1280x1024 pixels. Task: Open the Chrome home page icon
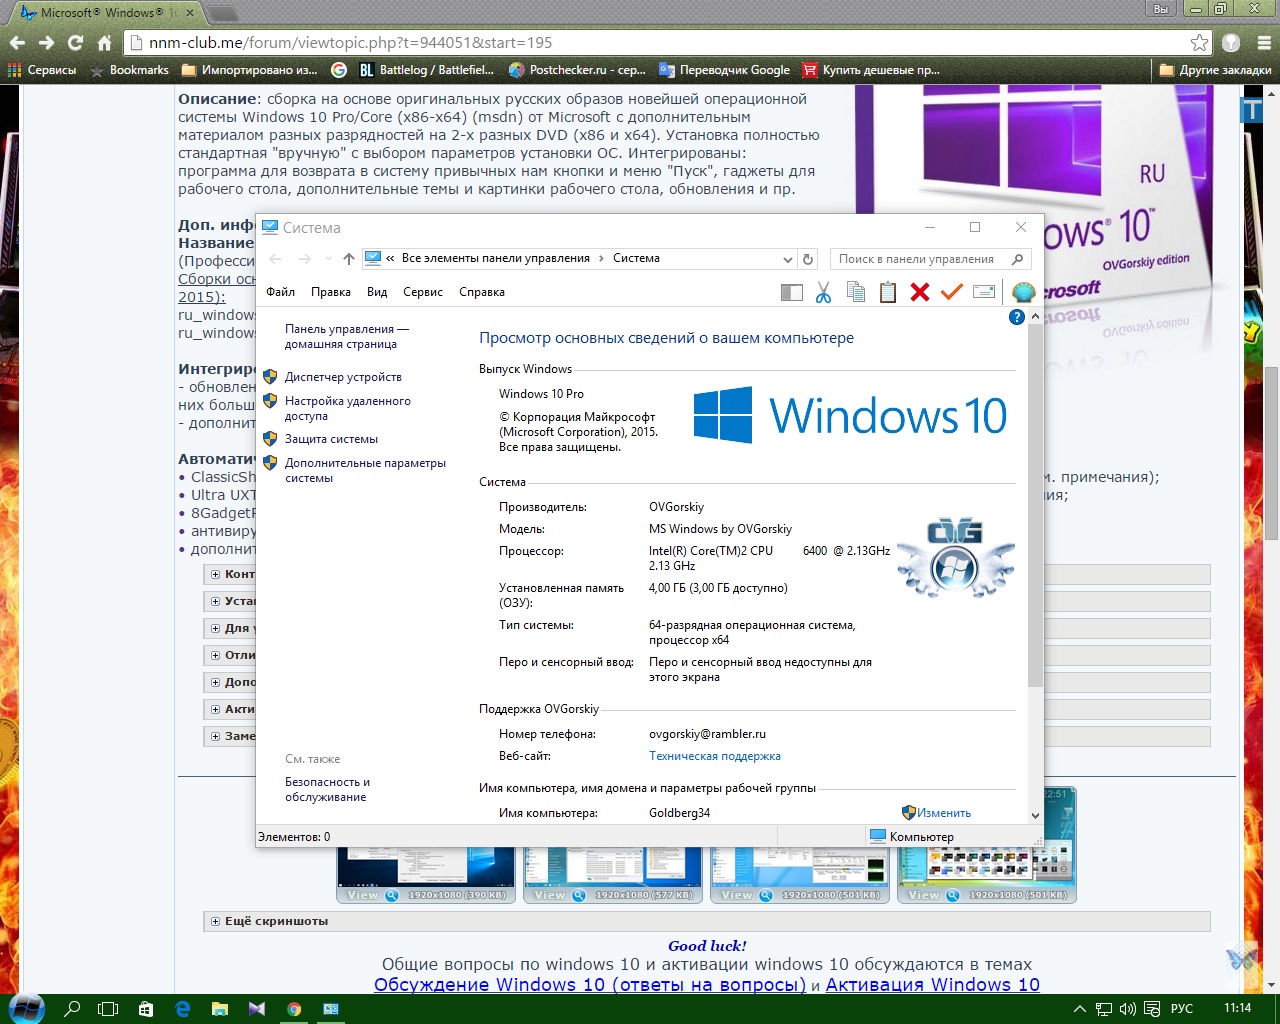(104, 43)
